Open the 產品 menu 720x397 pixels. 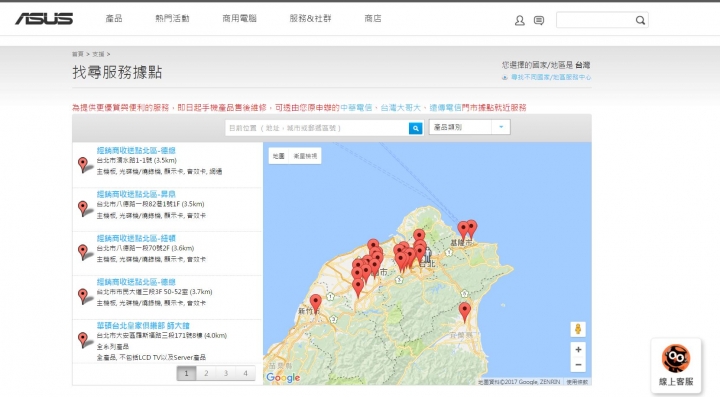click(x=114, y=18)
